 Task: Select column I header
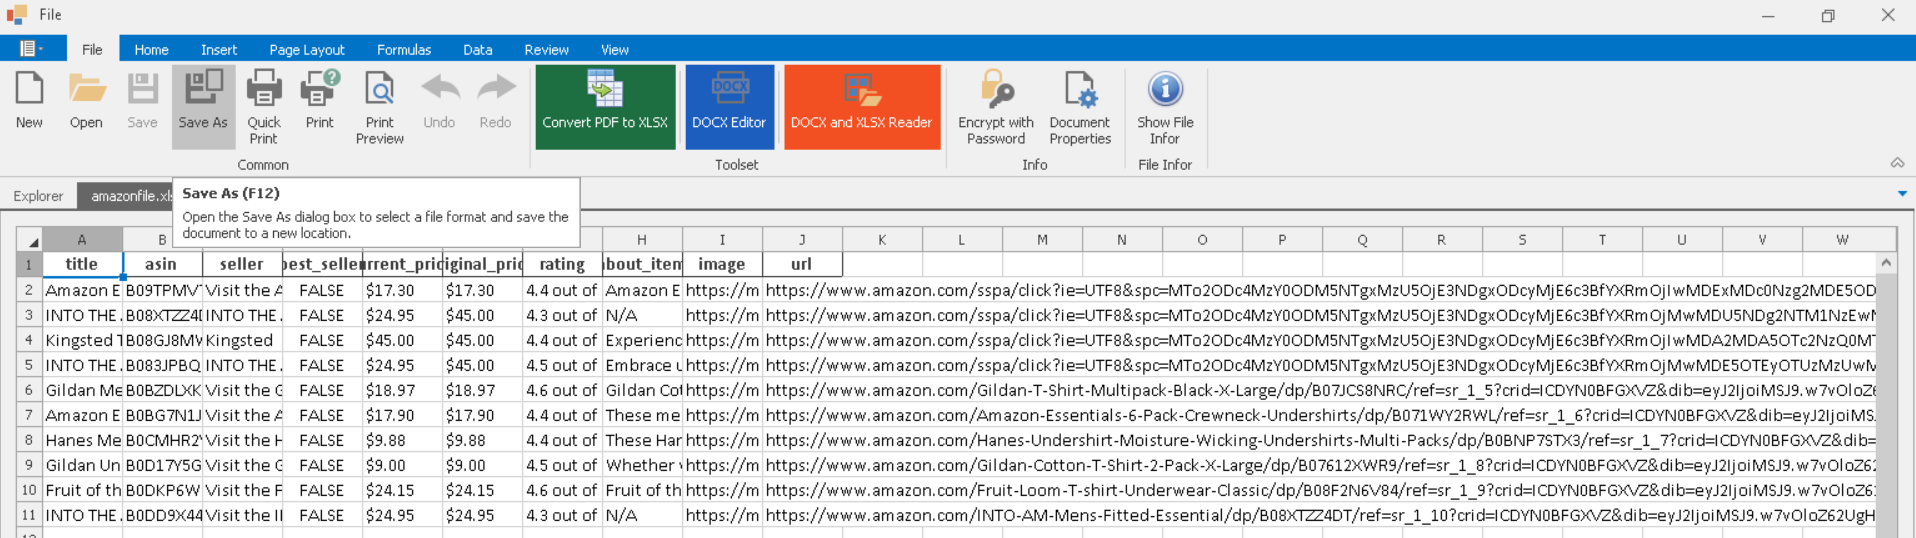[722, 240]
